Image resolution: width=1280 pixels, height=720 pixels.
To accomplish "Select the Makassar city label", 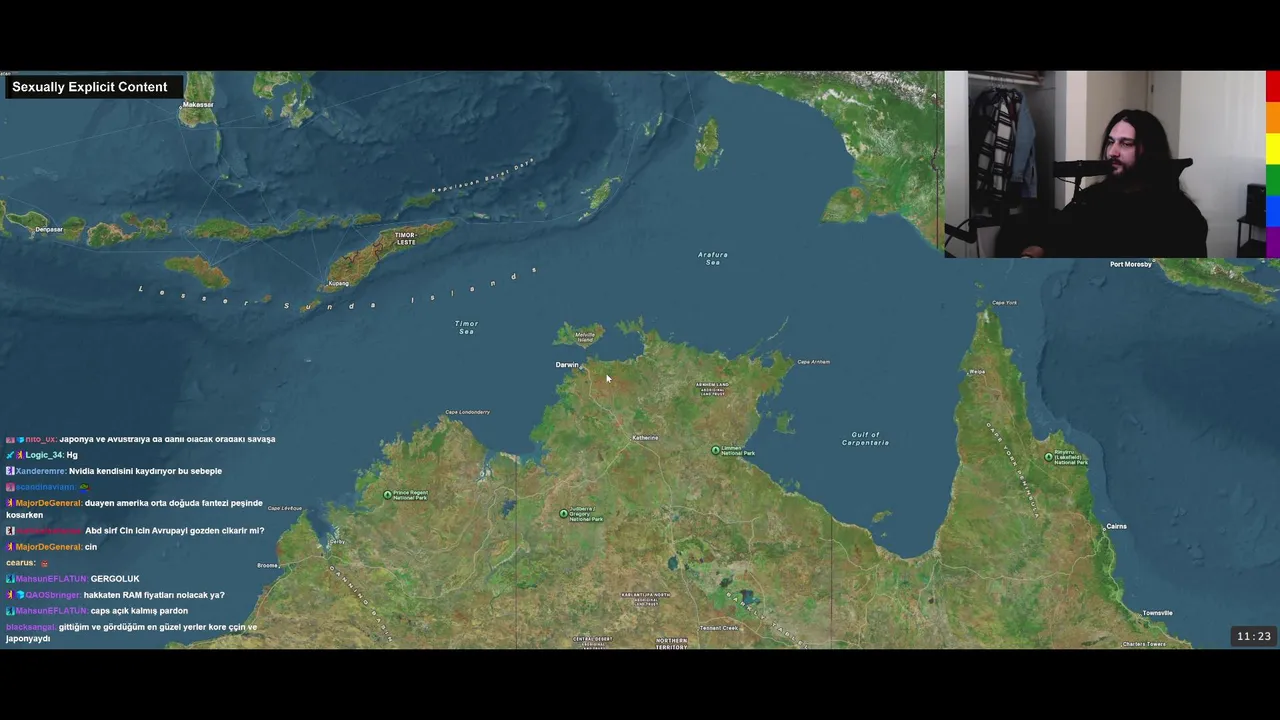I will click(198, 105).
